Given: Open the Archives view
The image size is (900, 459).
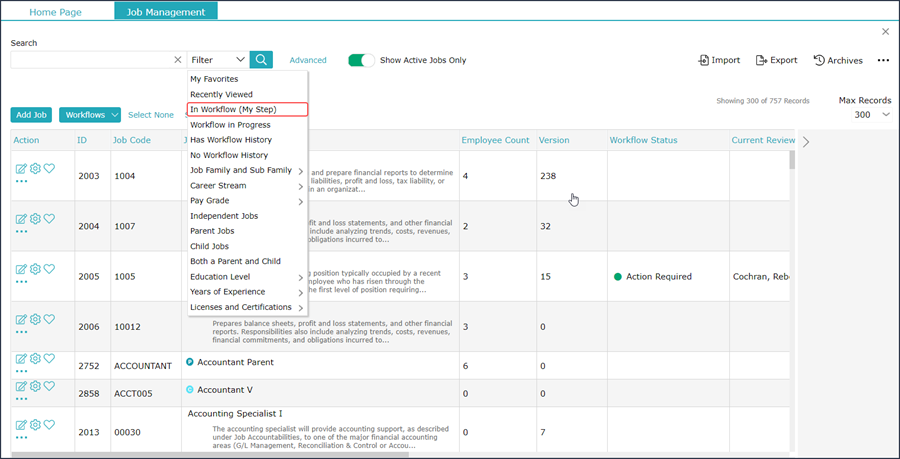Looking at the screenshot, I should 837,60.
